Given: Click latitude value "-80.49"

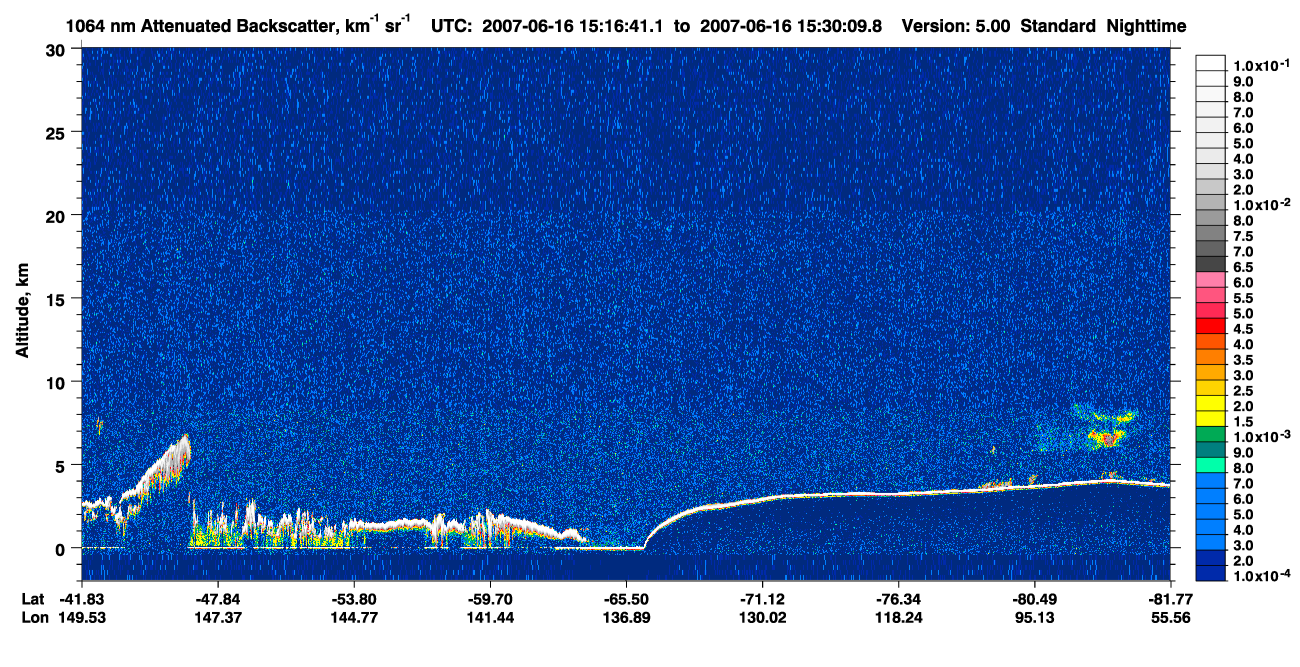Looking at the screenshot, I should 1034,599.
